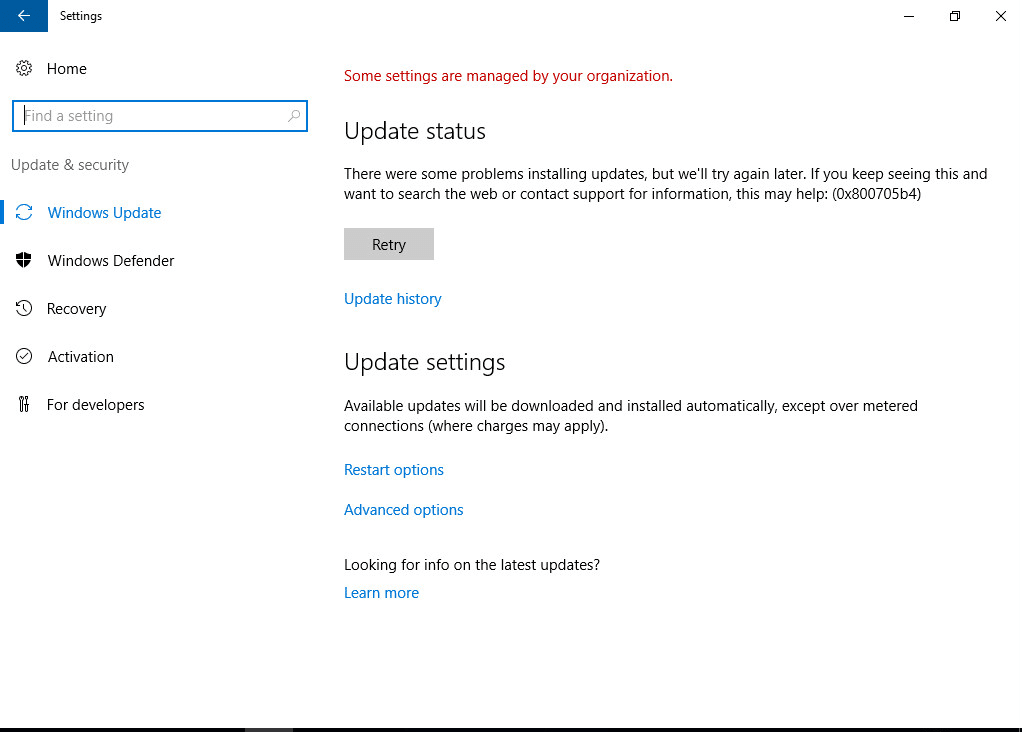Click the Update status heading

pyautogui.click(x=415, y=131)
